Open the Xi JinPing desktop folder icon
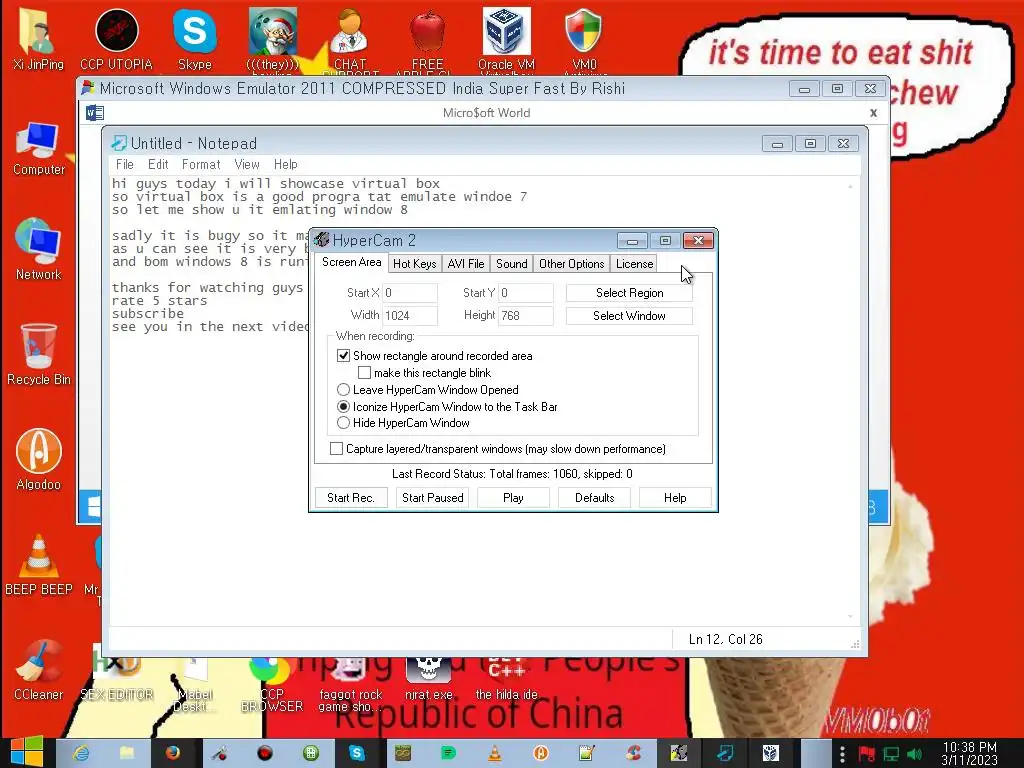 coord(38,38)
